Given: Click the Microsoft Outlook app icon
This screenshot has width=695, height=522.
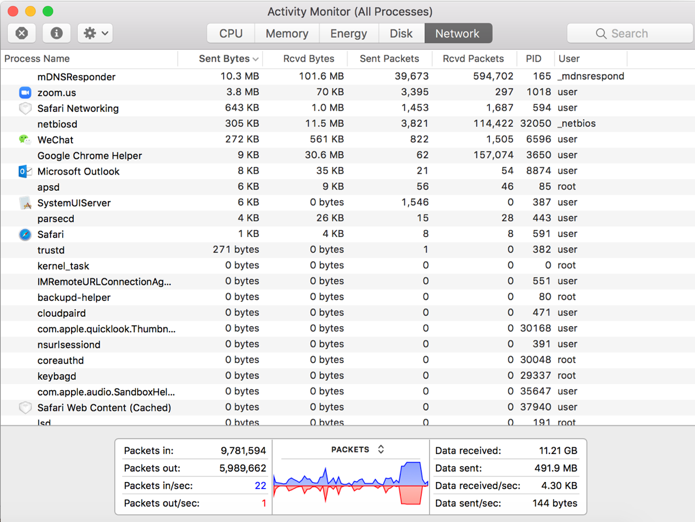Looking at the screenshot, I should (25, 171).
